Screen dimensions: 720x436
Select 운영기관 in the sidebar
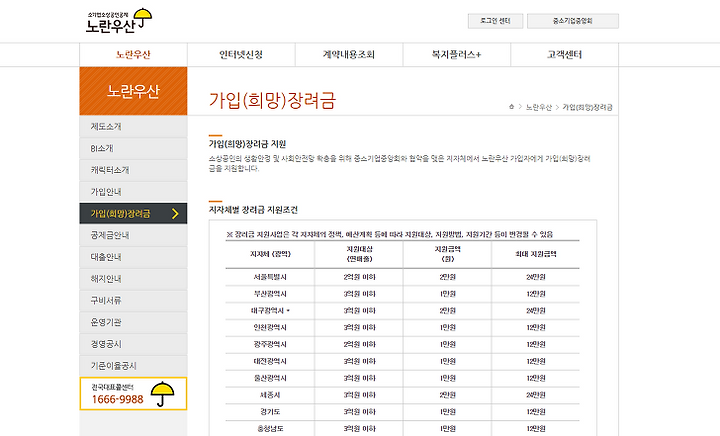[x=133, y=322]
